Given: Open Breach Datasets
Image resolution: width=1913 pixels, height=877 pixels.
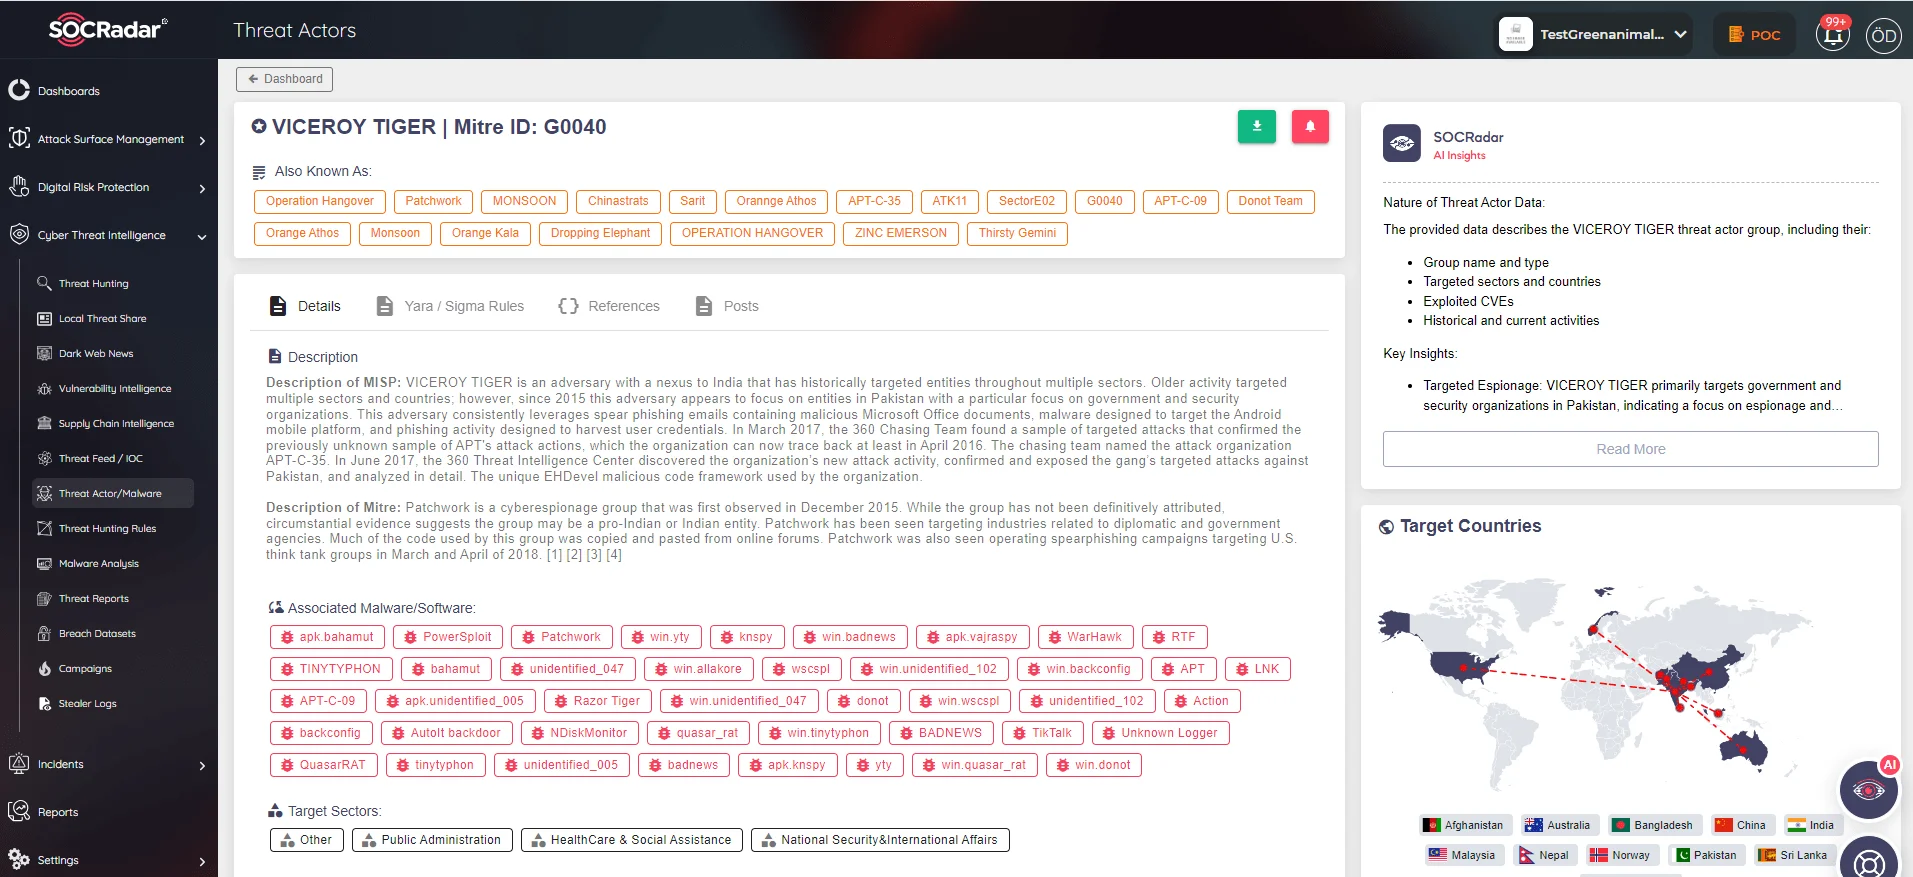Looking at the screenshot, I should pos(97,634).
